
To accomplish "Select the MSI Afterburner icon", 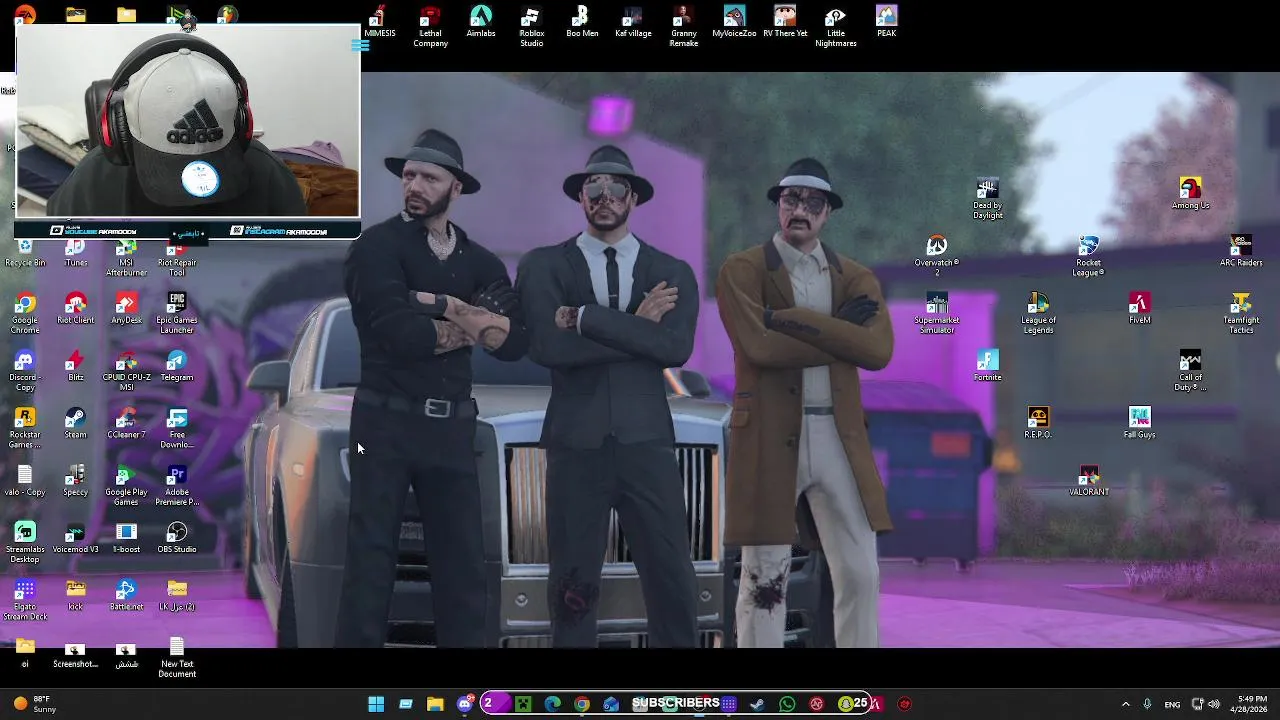I will coord(126,258).
